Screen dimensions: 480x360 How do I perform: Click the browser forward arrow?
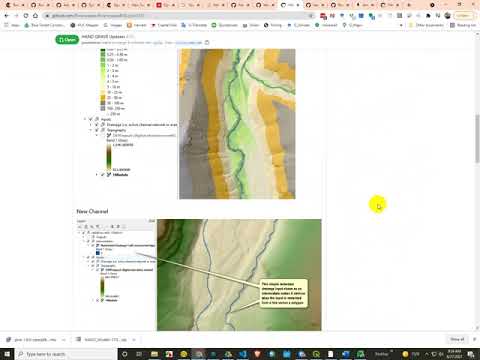[16, 16]
